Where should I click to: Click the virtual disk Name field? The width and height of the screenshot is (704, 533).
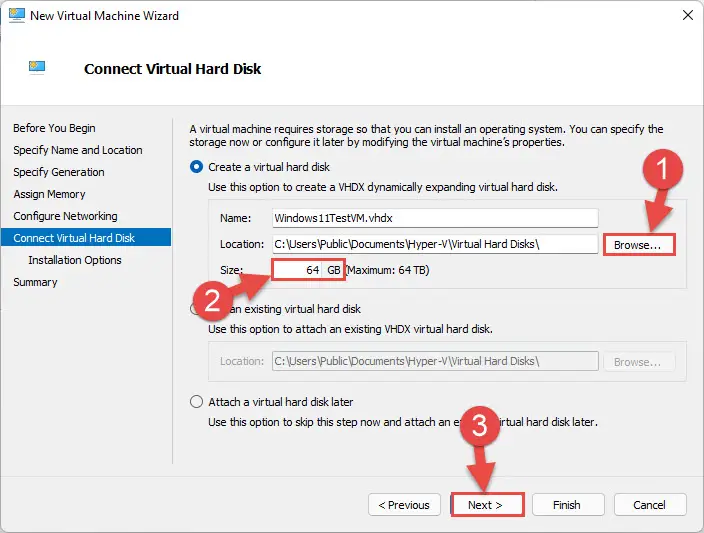(x=435, y=218)
